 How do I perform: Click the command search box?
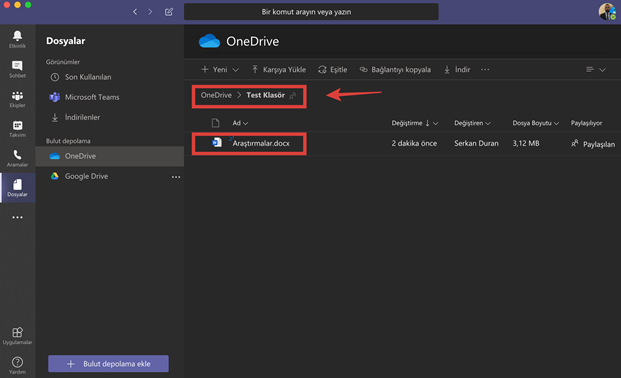click(x=311, y=12)
